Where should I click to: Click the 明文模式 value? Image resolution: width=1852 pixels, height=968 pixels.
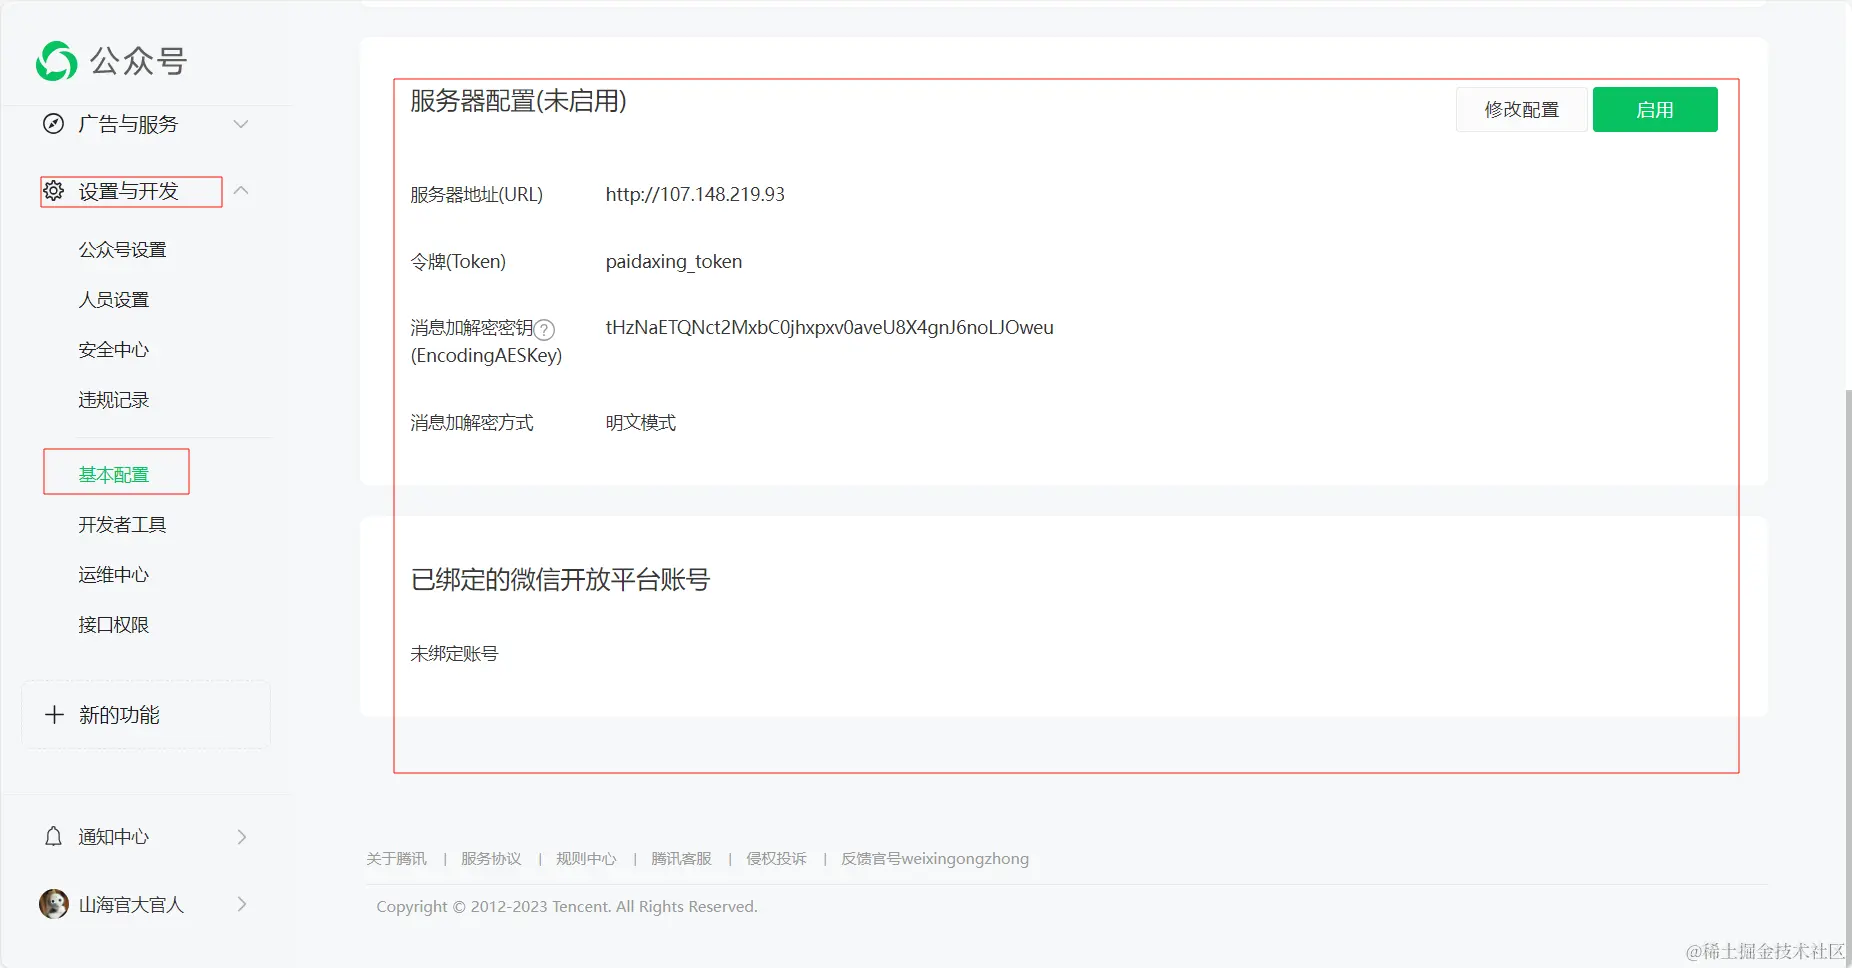point(641,423)
